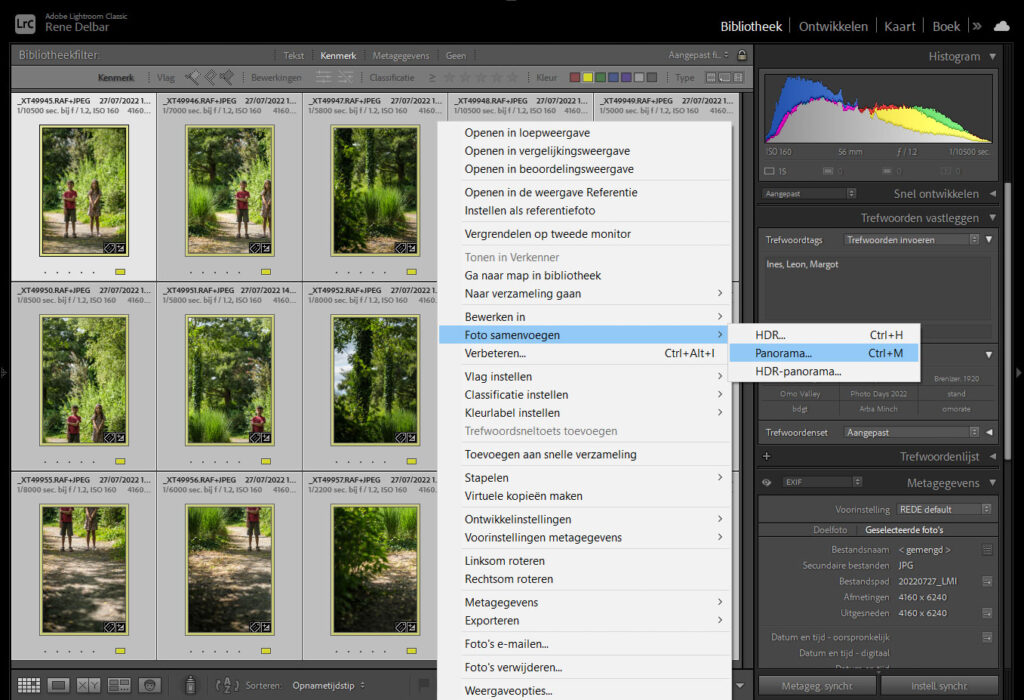Select the Geselecteerde foto's mode
The height and width of the screenshot is (700, 1024).
coord(904,530)
